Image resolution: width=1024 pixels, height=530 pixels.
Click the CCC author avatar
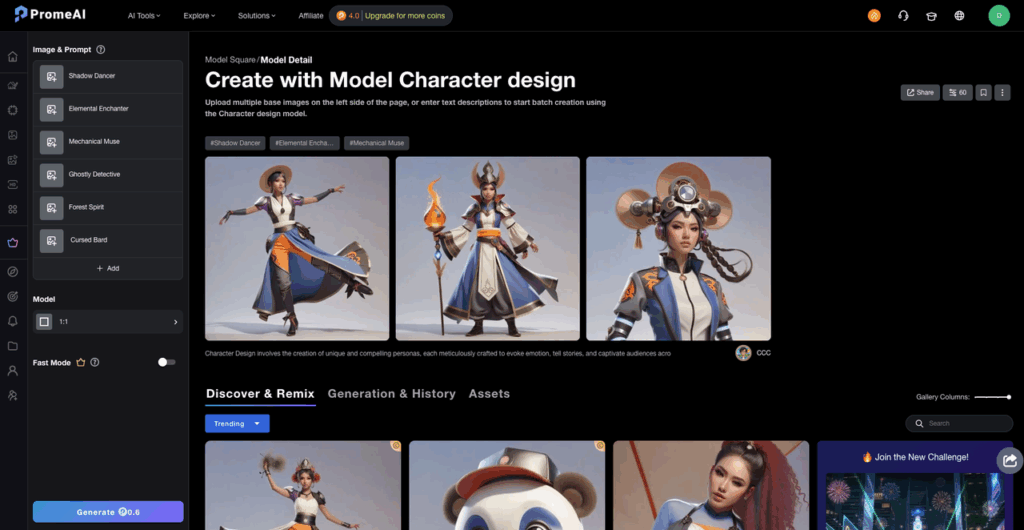(743, 353)
